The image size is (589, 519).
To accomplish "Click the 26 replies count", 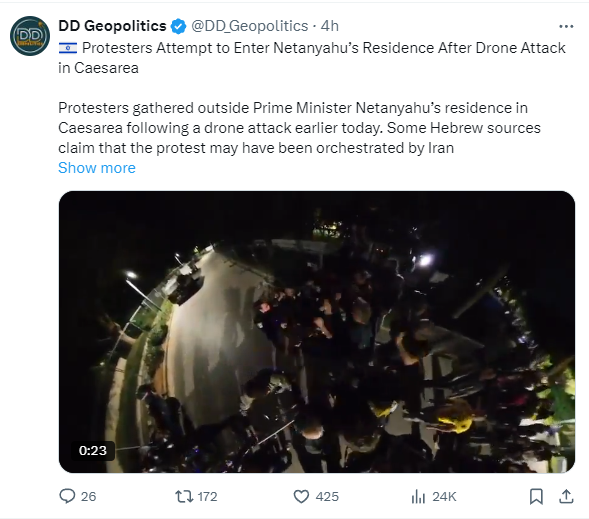I will click(89, 496).
